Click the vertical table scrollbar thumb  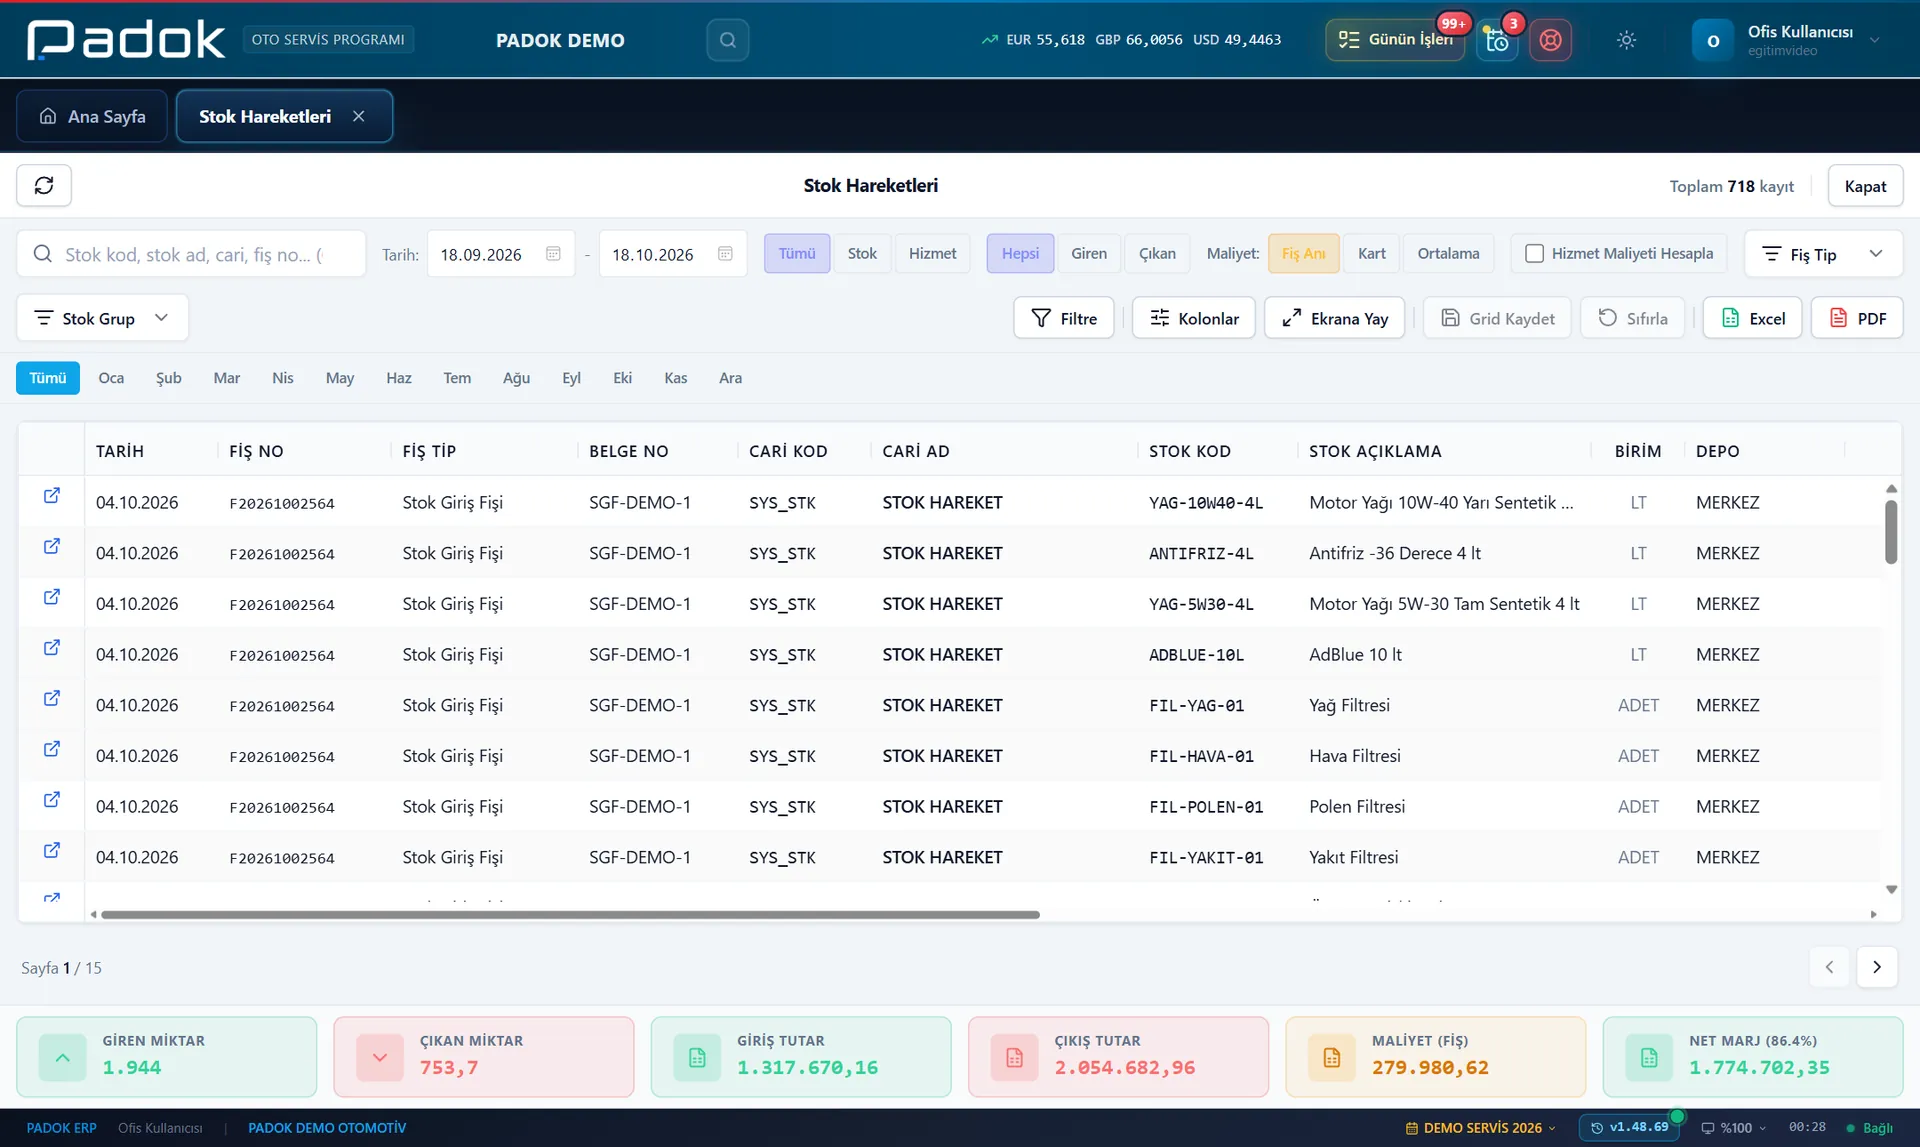pos(1891,532)
